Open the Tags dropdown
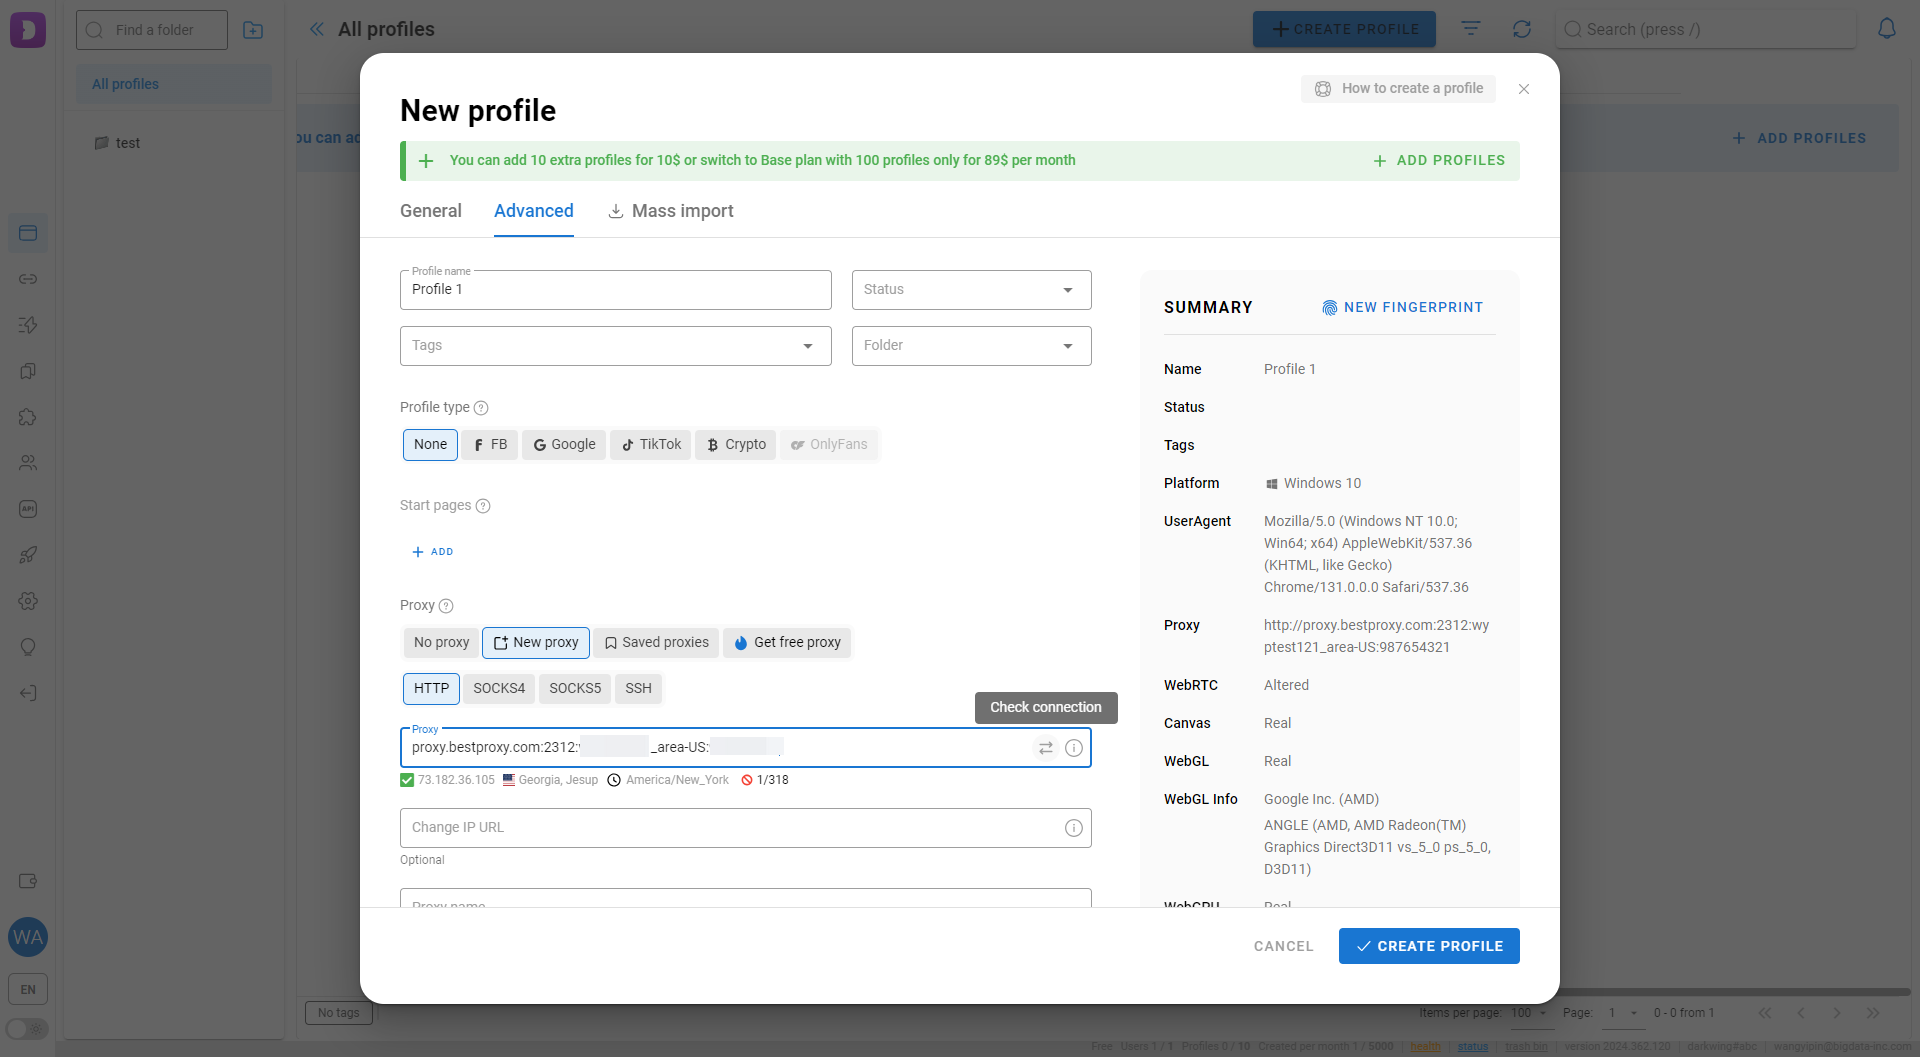1920x1057 pixels. click(x=615, y=346)
